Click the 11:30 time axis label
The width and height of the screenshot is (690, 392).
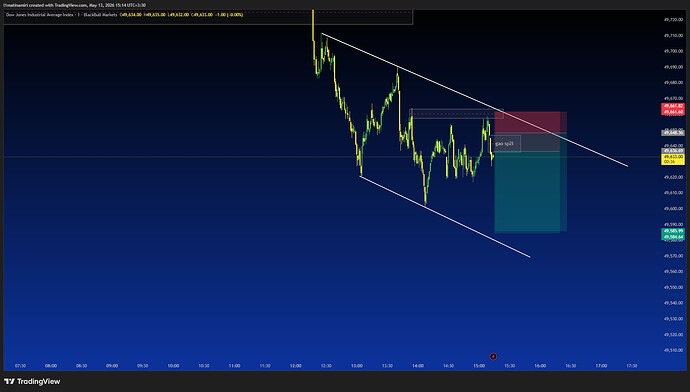[265, 366]
